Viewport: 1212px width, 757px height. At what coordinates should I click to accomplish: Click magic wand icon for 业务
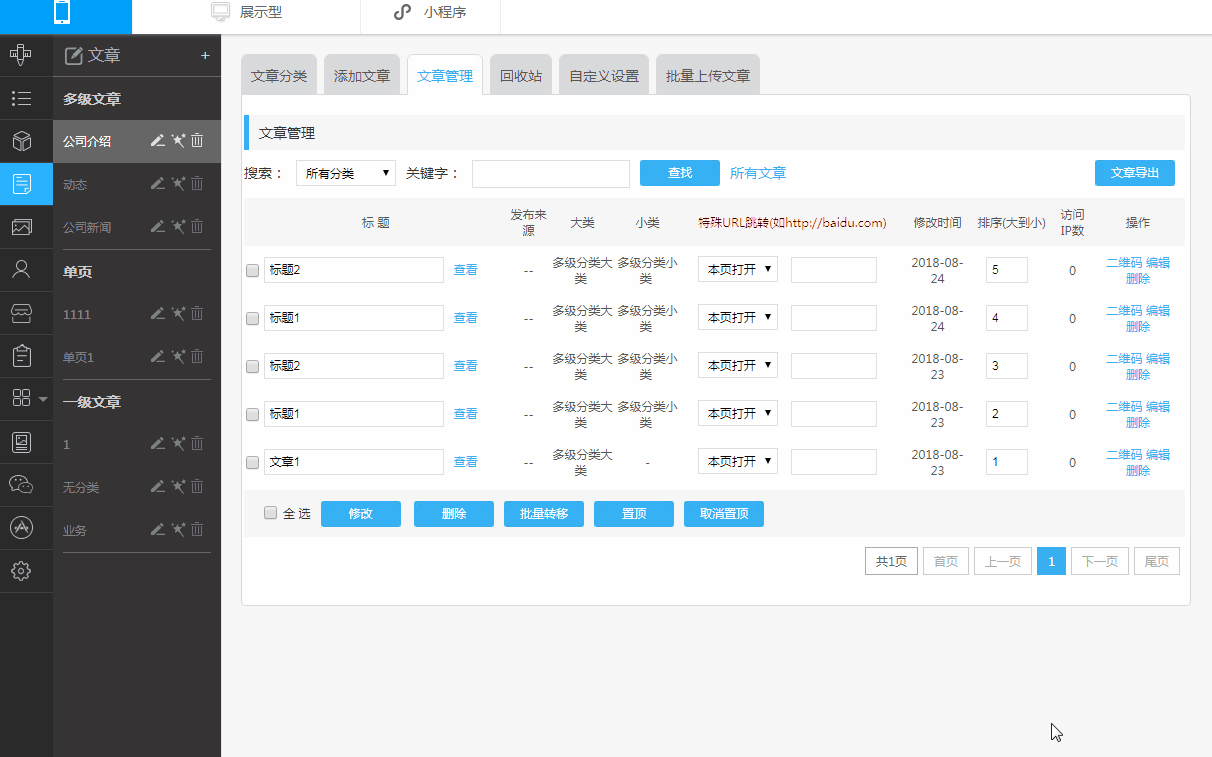click(178, 529)
